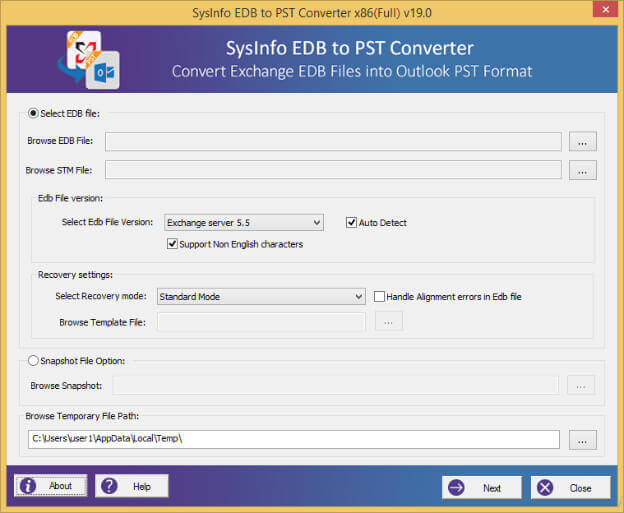Click the temporary file path input field
Viewport: 624px width, 513px height.
point(293,440)
